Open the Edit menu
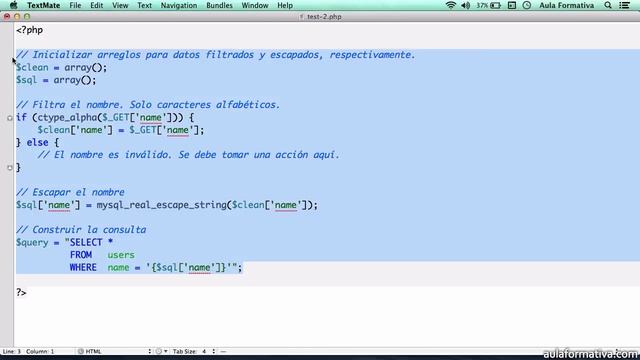Viewport: 640px width, 360px height. click(96, 5)
